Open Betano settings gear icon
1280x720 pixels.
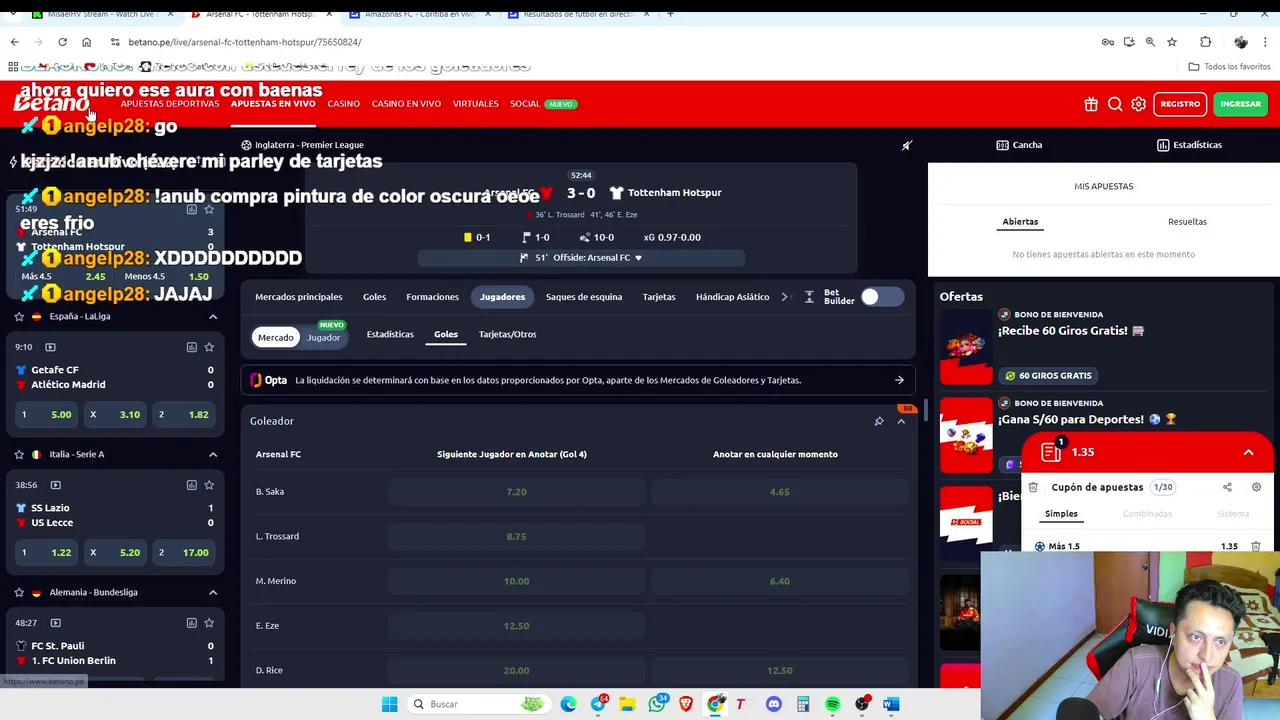[x=1139, y=104]
